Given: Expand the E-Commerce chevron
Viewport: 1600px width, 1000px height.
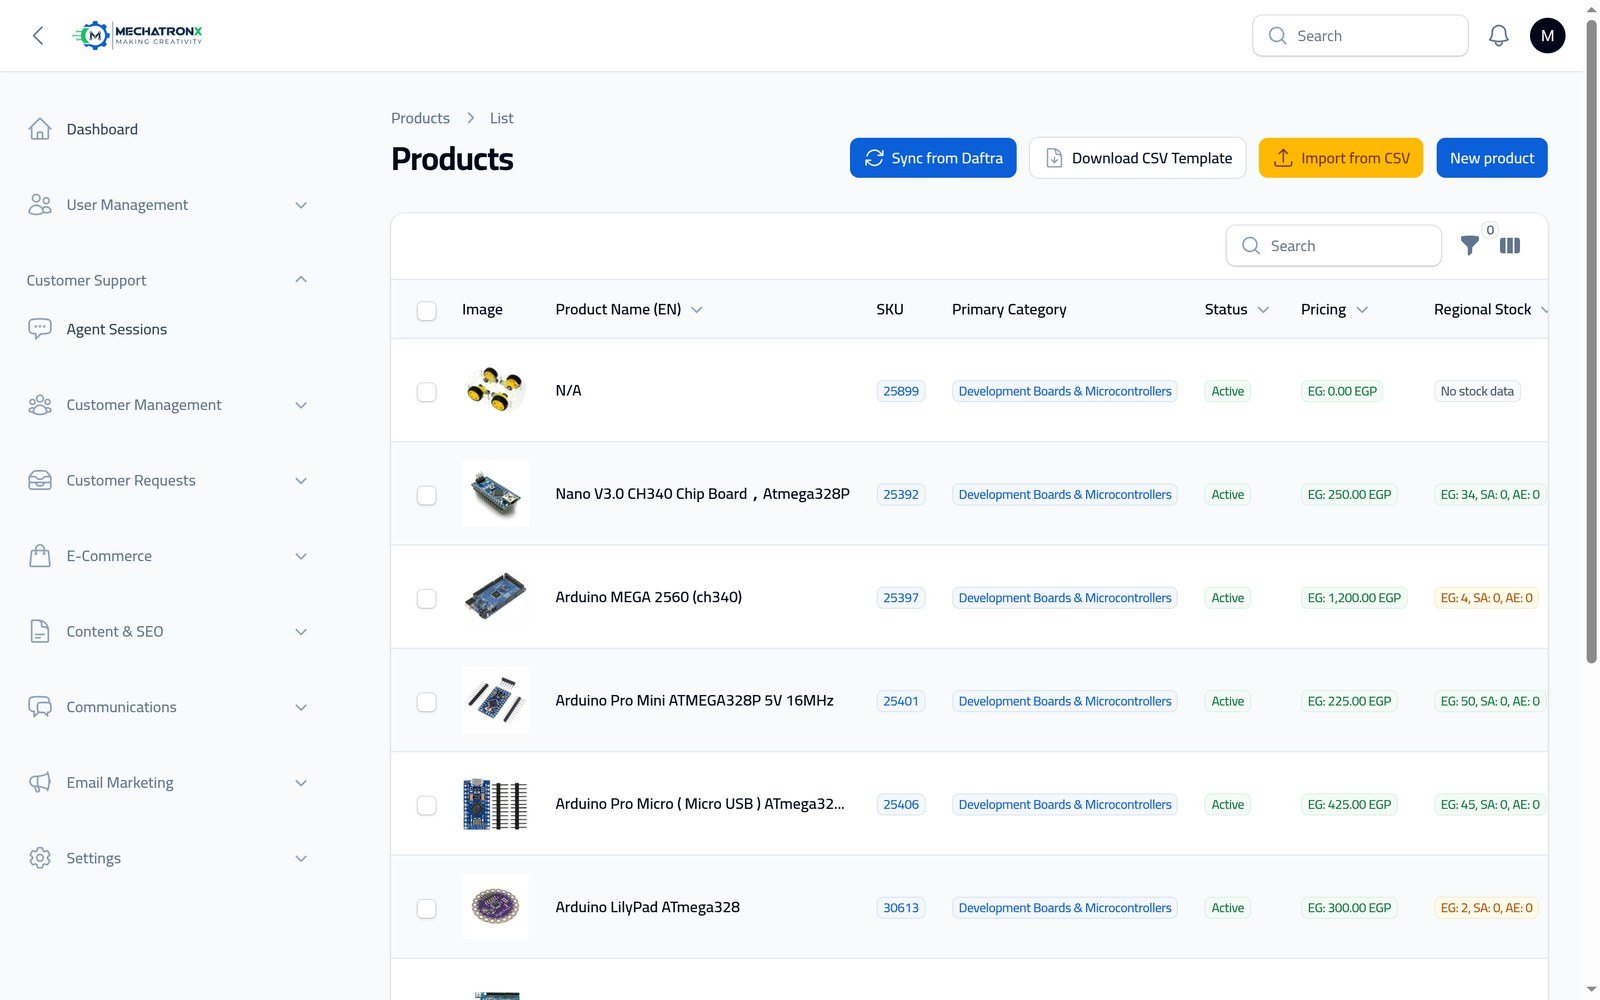Looking at the screenshot, I should click(x=301, y=556).
